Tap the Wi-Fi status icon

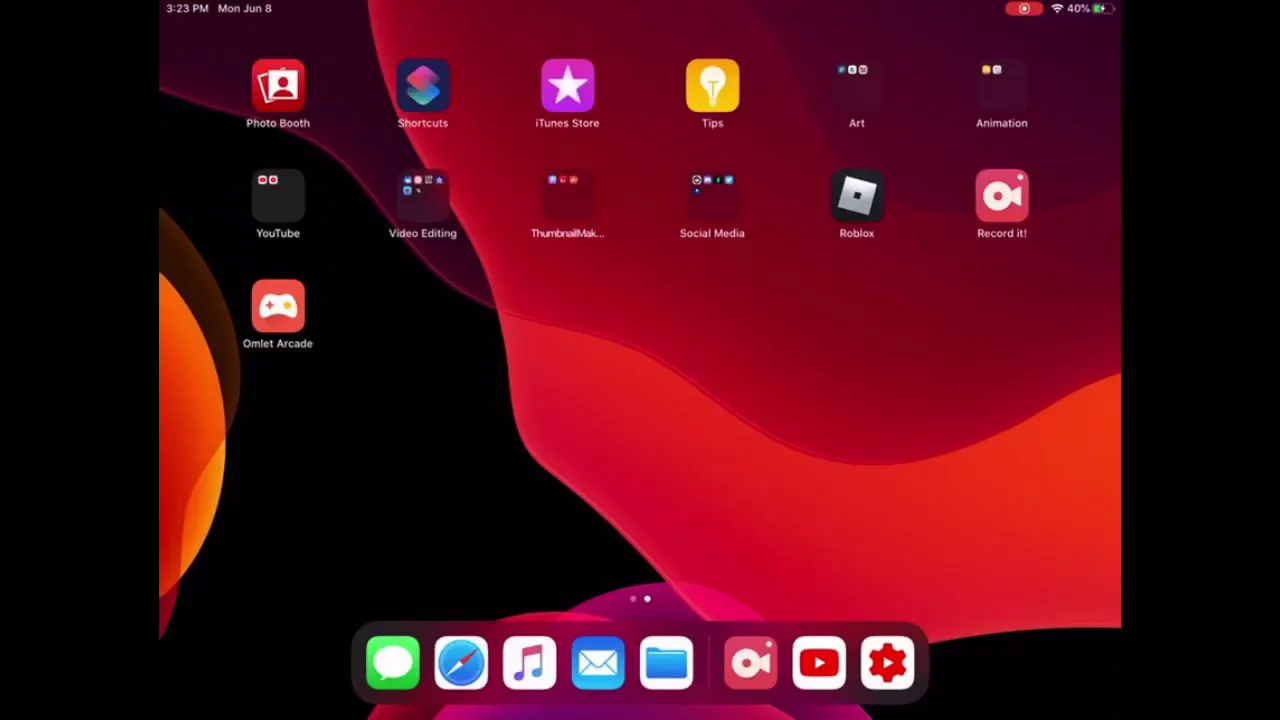[x=1057, y=8]
